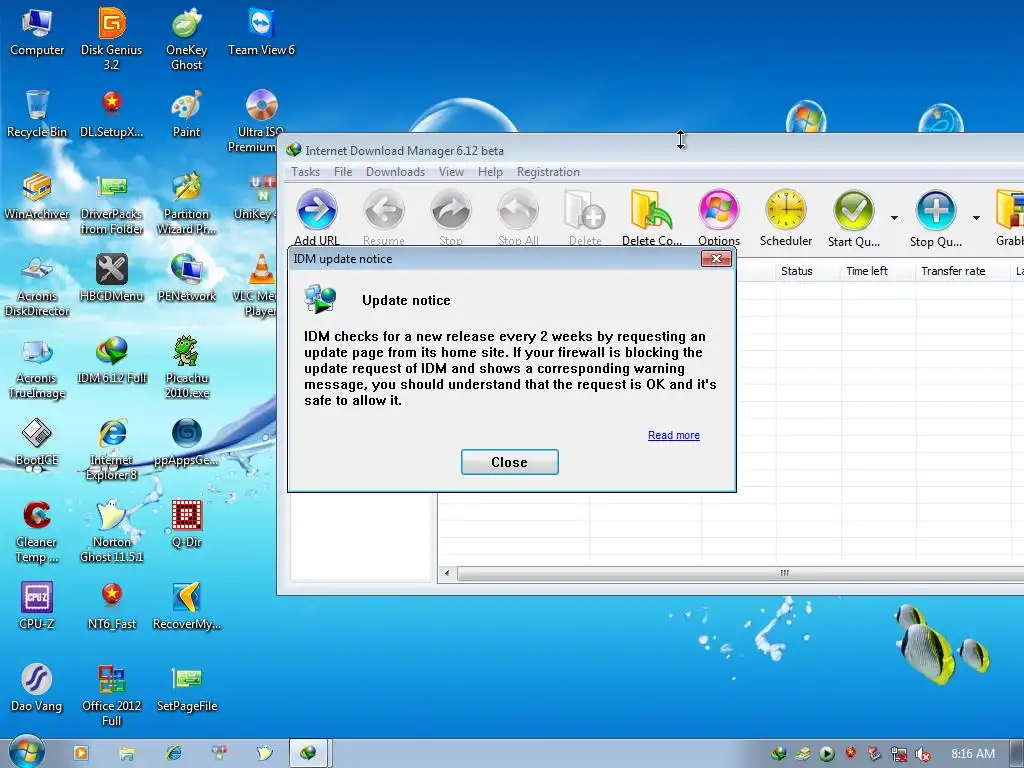Select the BootICE desktop icon

point(37,441)
